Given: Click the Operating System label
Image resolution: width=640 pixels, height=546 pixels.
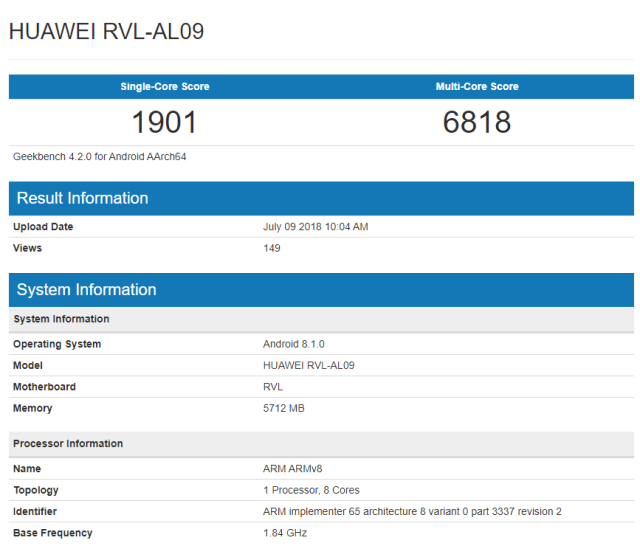Looking at the screenshot, I should point(57,344).
